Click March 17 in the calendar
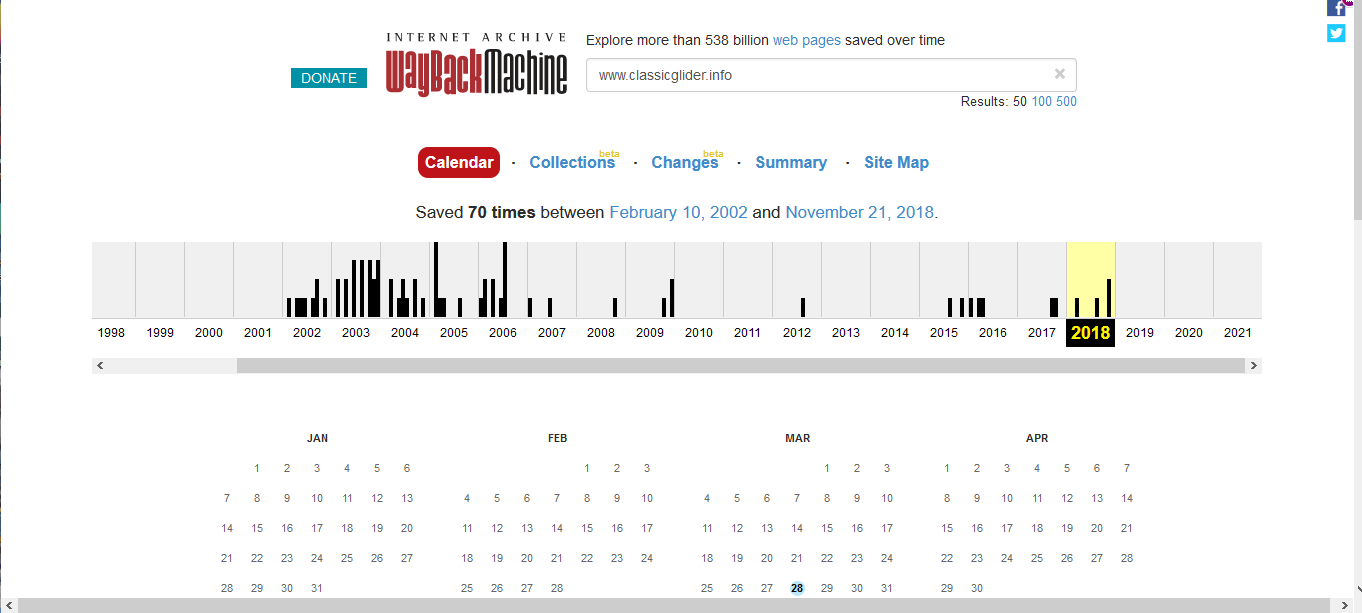The height and width of the screenshot is (613, 1362). pos(887,529)
